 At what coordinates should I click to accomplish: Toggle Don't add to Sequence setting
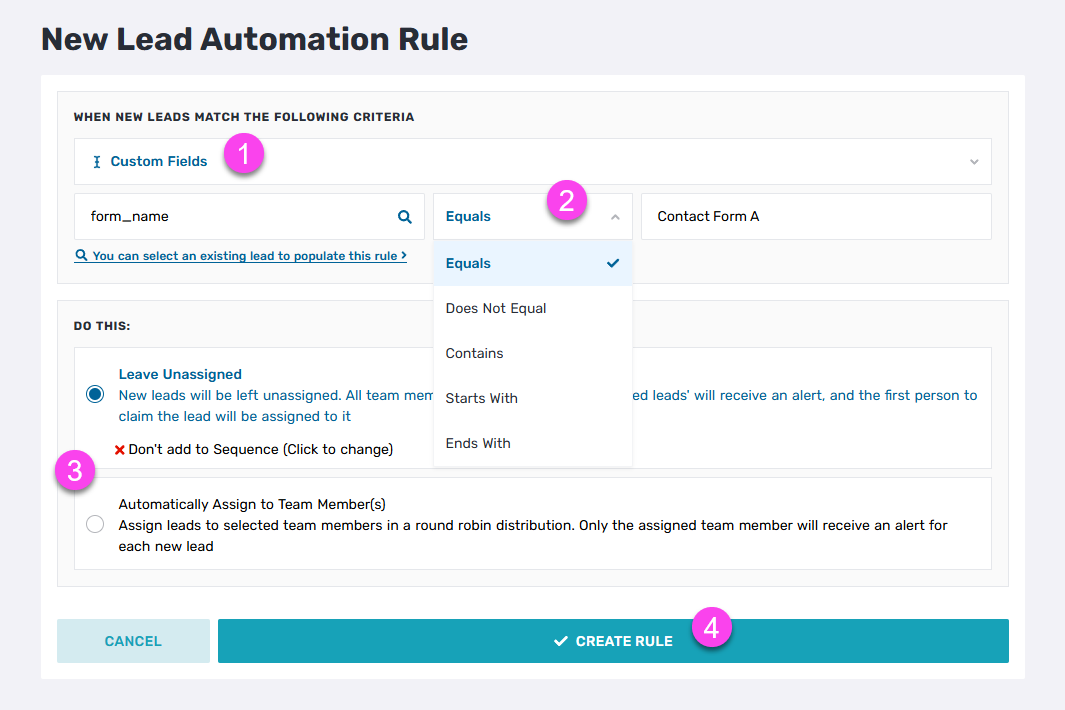click(x=260, y=450)
